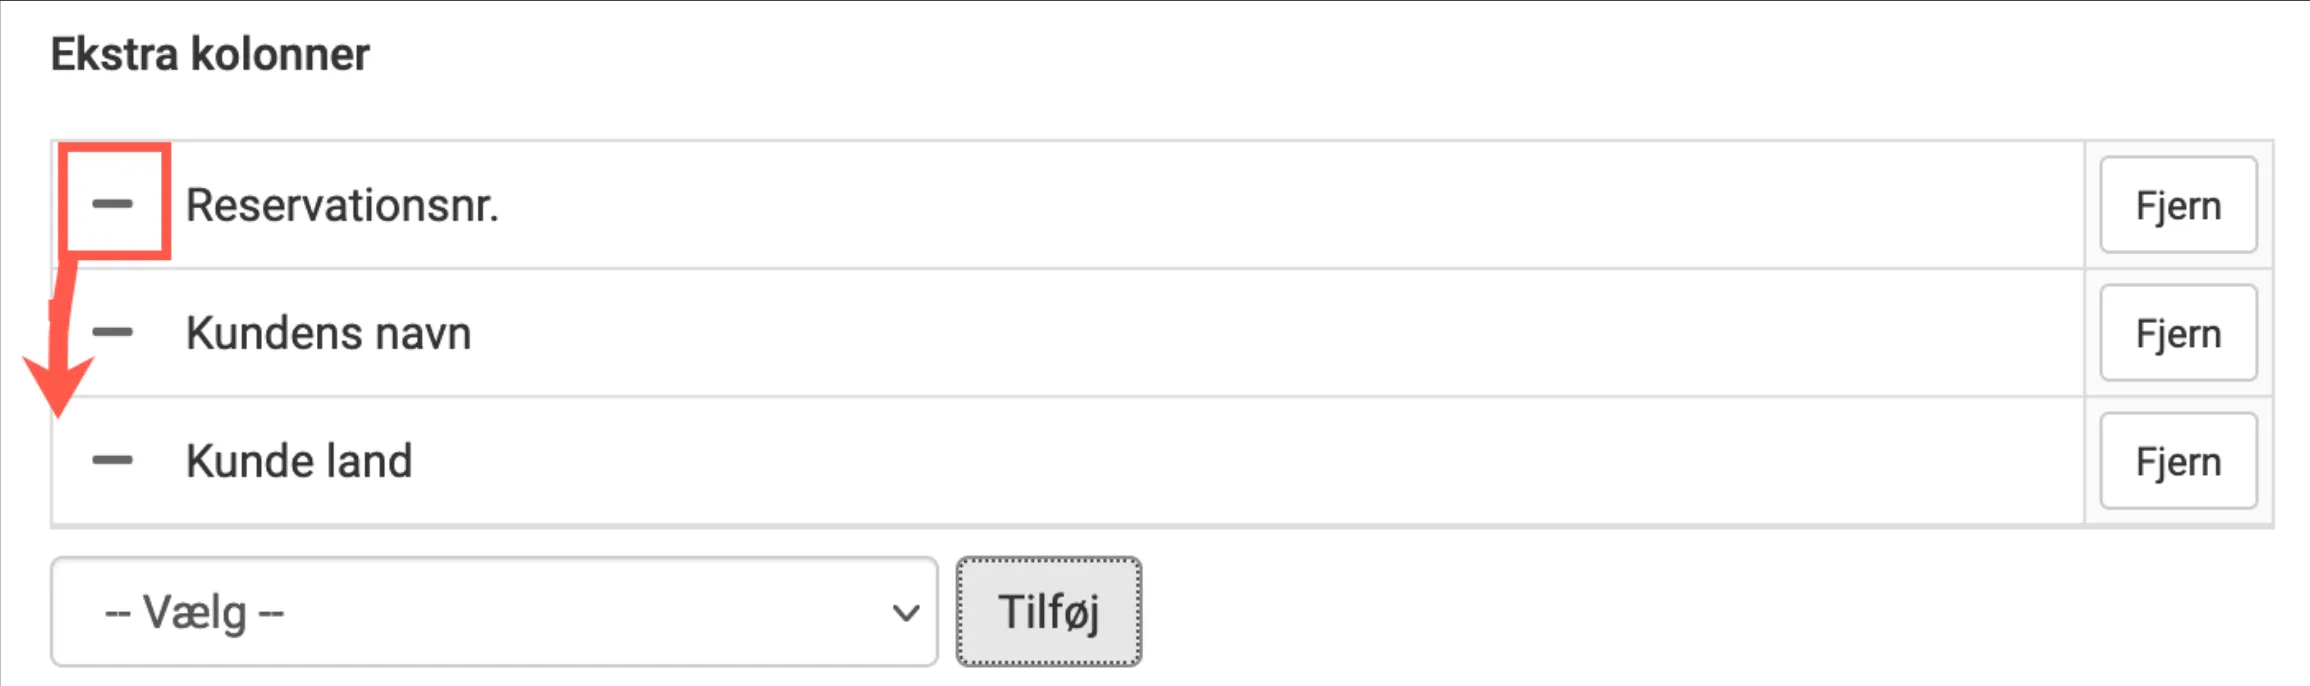The image size is (2310, 686).
Task: Remove the Reservationsnr. column with Fjern
Action: point(2177,204)
